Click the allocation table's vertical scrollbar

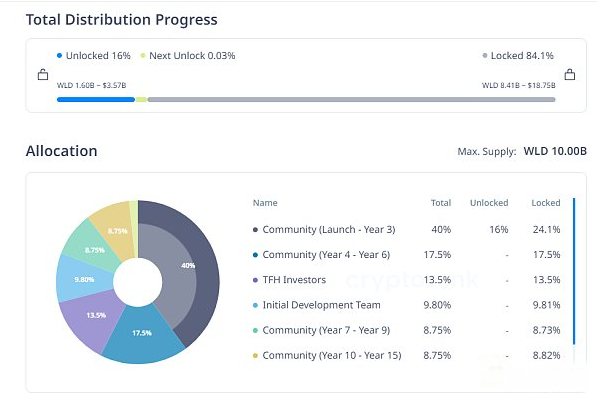click(574, 271)
